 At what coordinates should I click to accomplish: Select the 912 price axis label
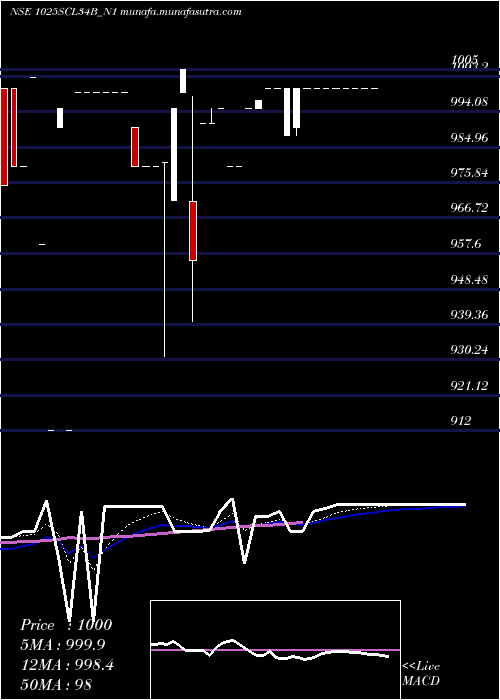pos(461,421)
